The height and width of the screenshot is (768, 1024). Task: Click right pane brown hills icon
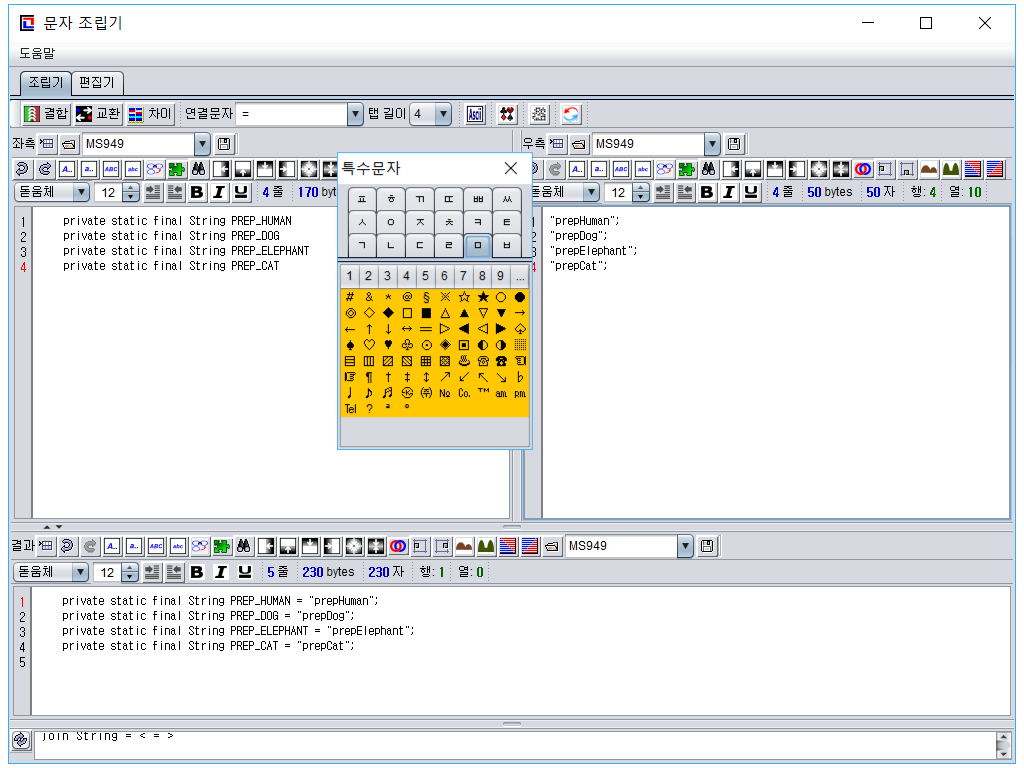pyautogui.click(x=929, y=170)
